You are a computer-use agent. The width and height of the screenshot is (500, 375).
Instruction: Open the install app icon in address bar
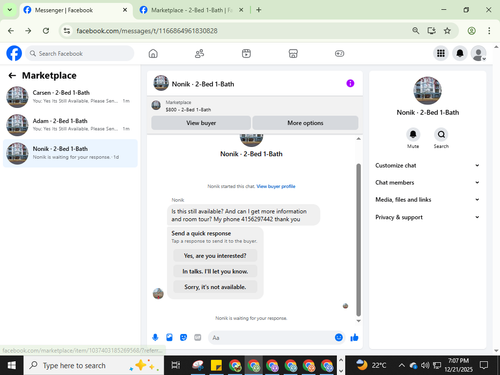431,31
